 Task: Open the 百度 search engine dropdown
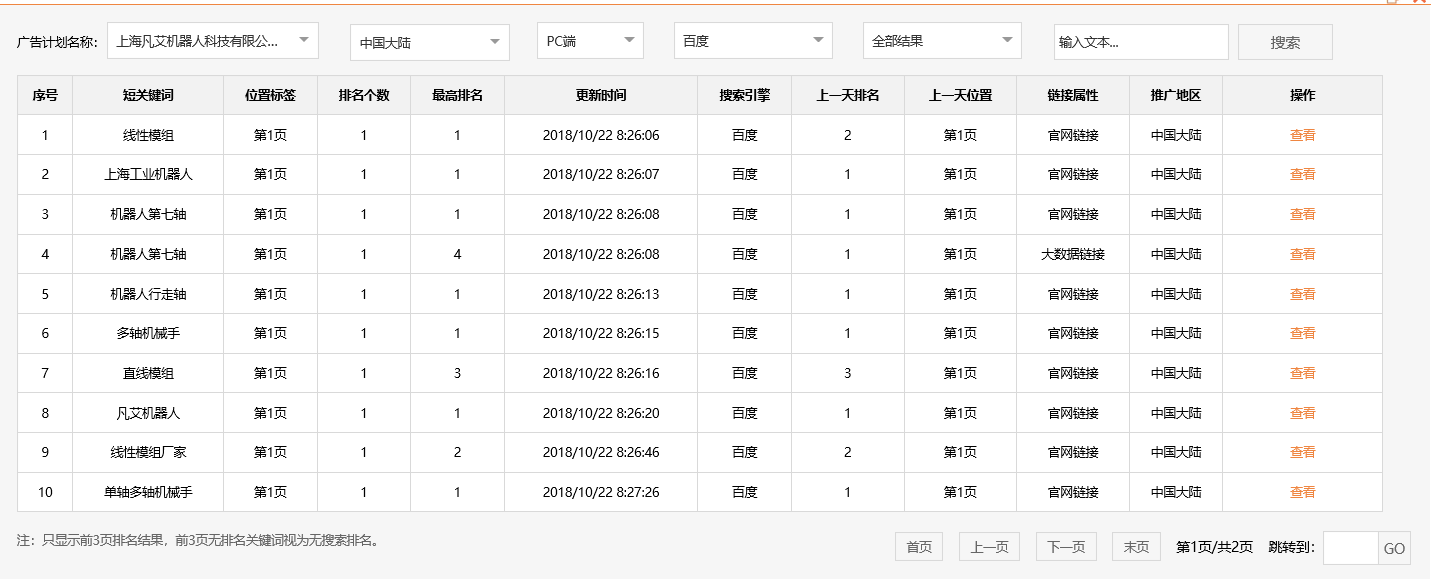[753, 40]
